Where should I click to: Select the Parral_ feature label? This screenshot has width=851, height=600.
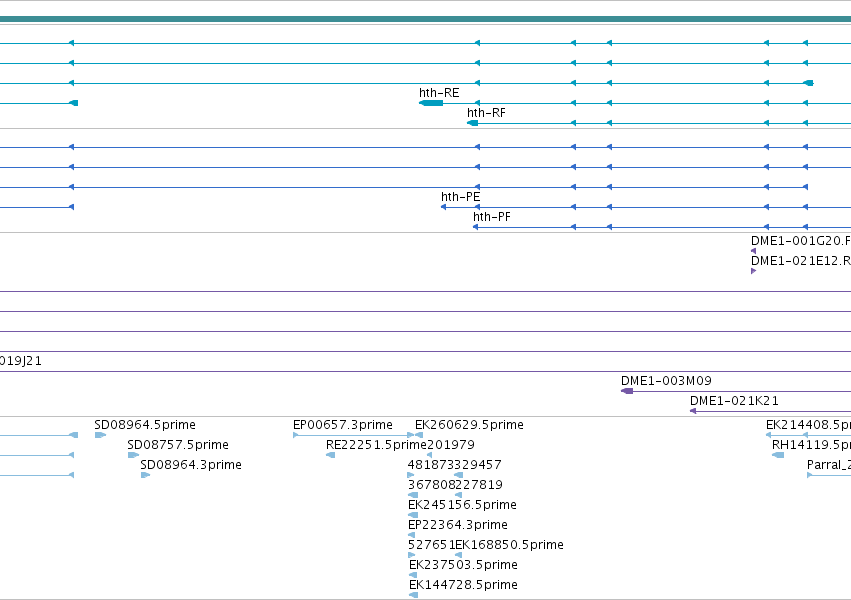click(829, 465)
